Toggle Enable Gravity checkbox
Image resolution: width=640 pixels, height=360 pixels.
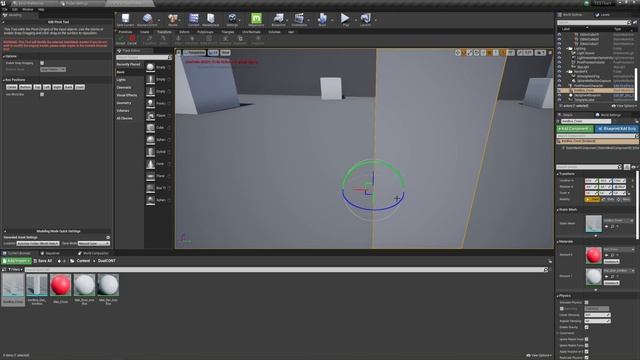tap(587, 327)
